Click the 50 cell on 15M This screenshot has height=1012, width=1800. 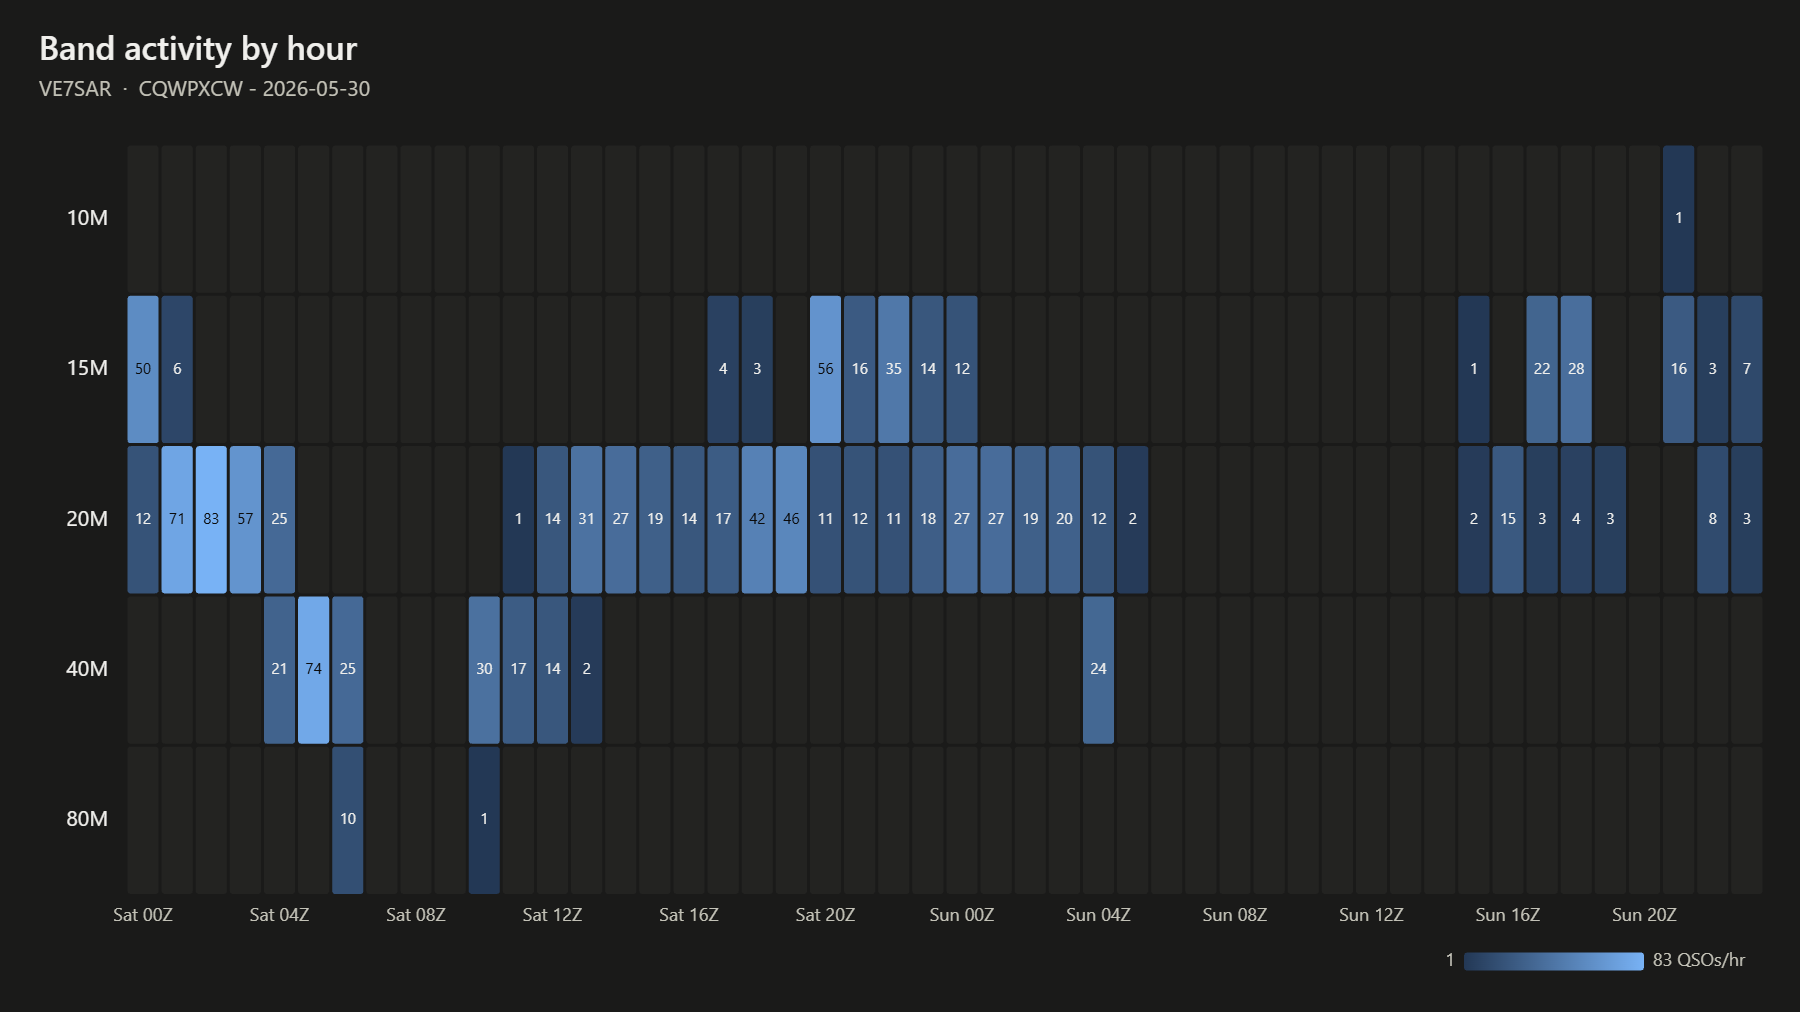(x=143, y=369)
